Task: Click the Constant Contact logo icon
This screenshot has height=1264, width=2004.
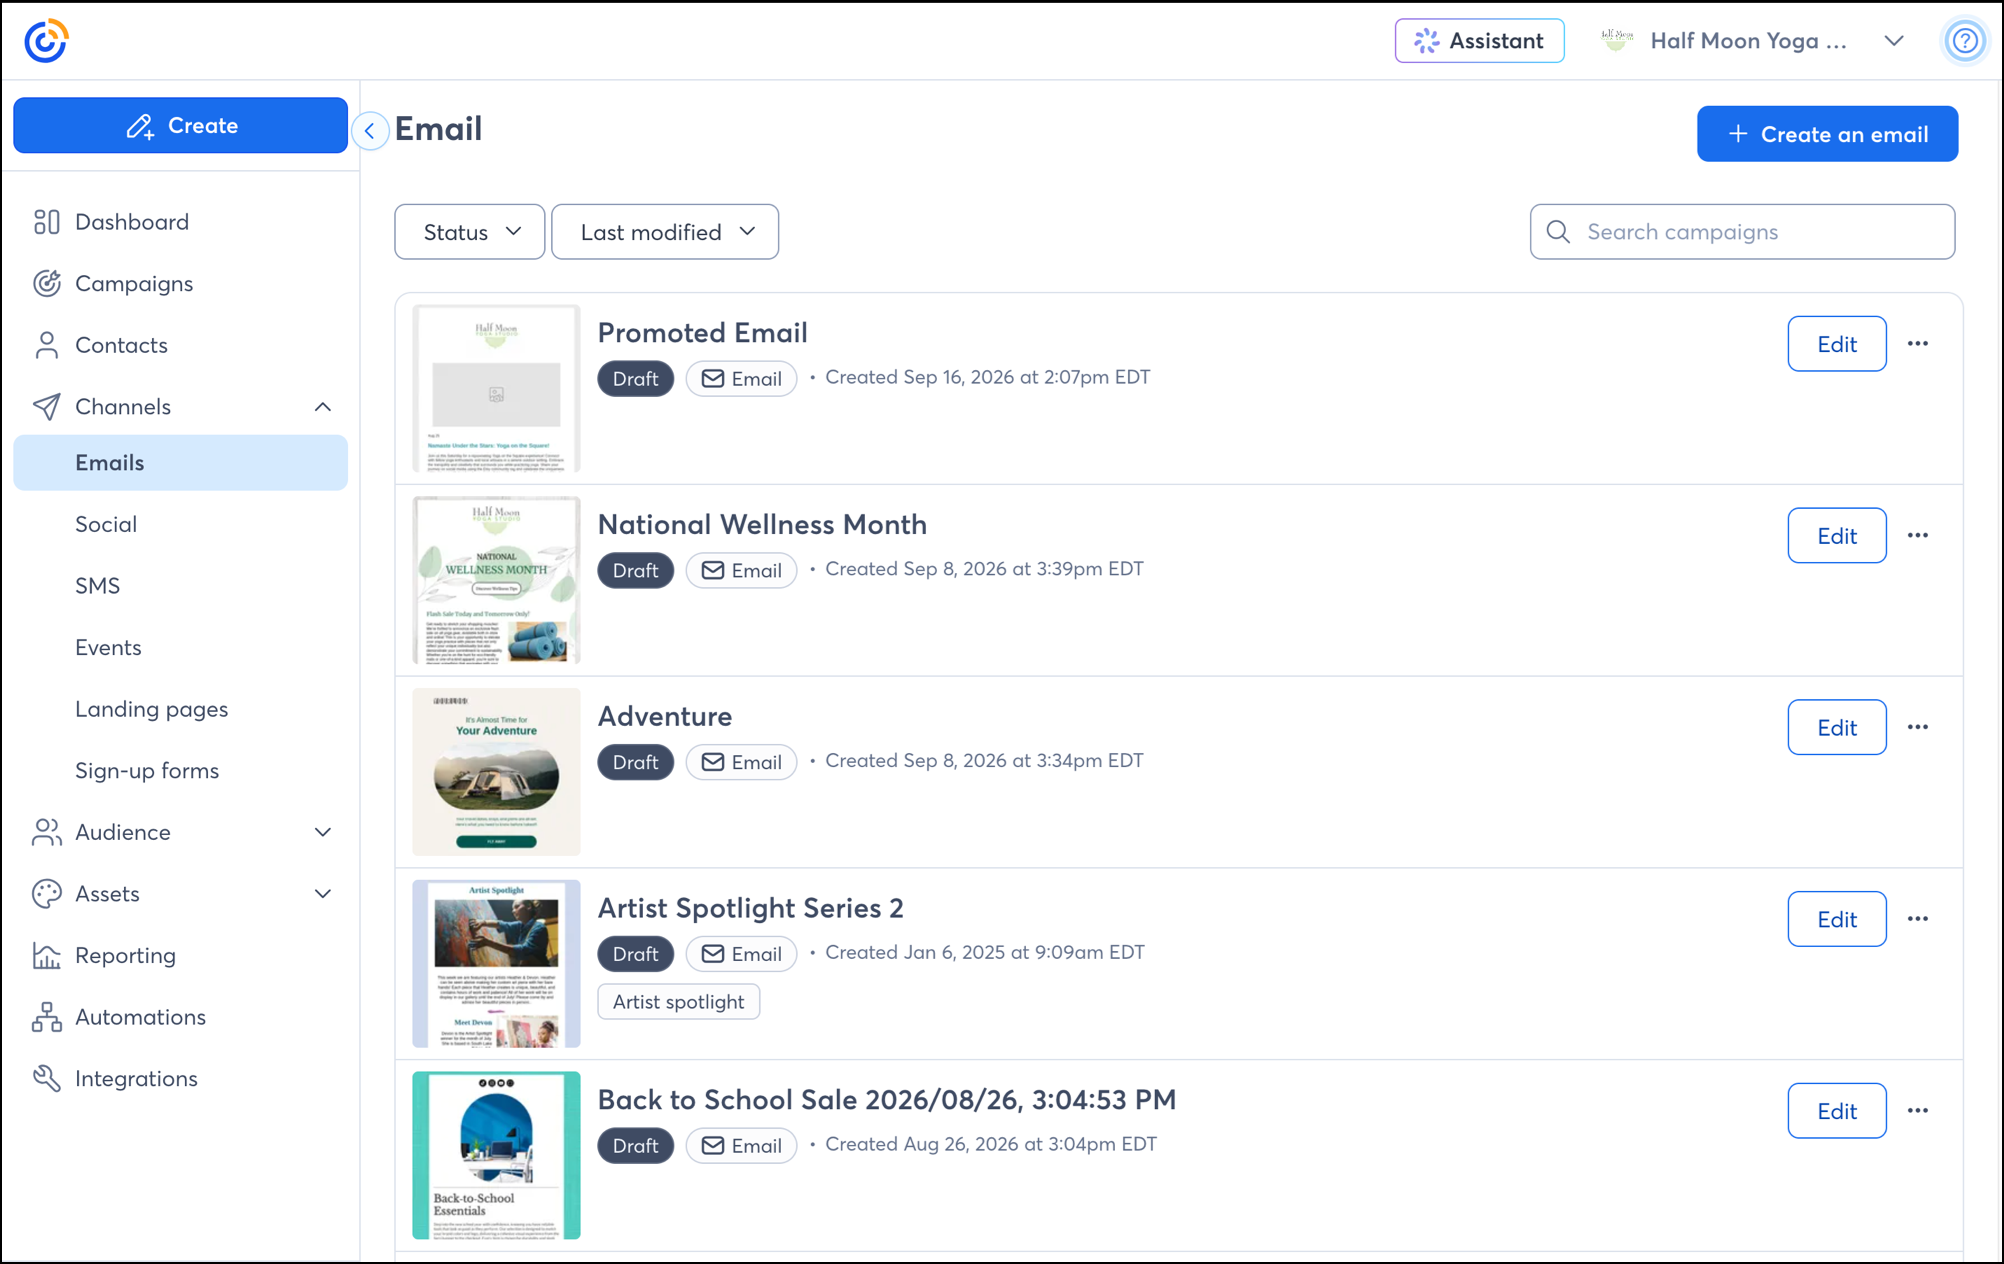Action: click(46, 41)
